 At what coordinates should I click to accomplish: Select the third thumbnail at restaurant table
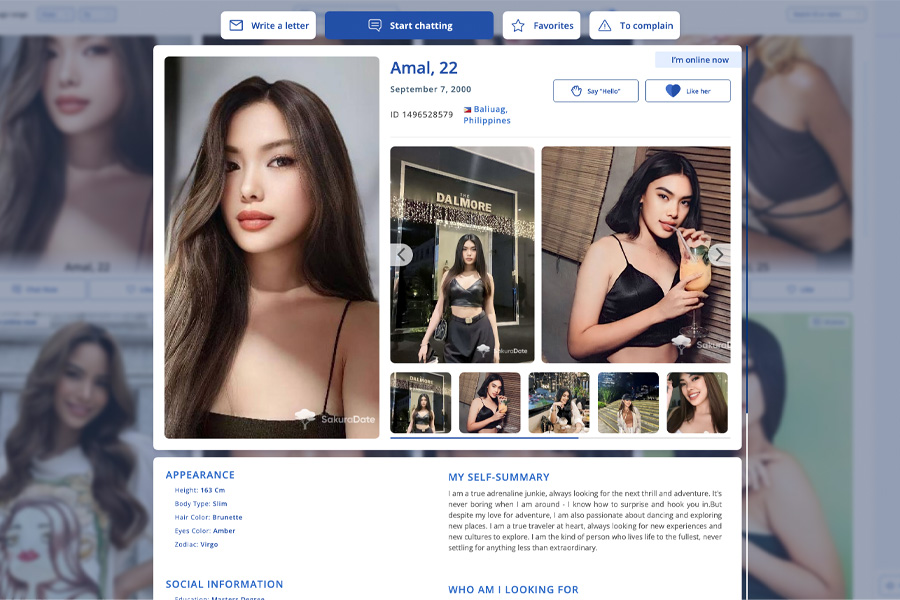click(x=559, y=402)
